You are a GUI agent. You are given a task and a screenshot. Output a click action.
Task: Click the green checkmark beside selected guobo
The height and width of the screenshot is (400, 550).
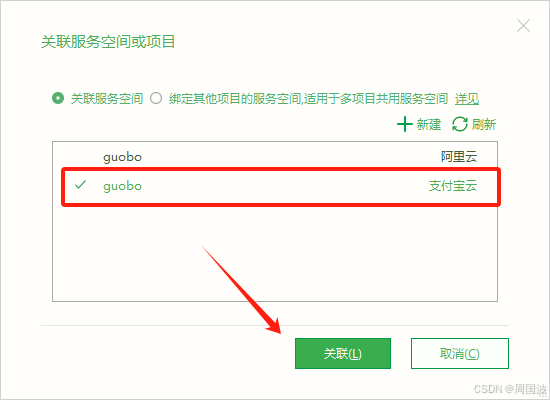tap(80, 185)
